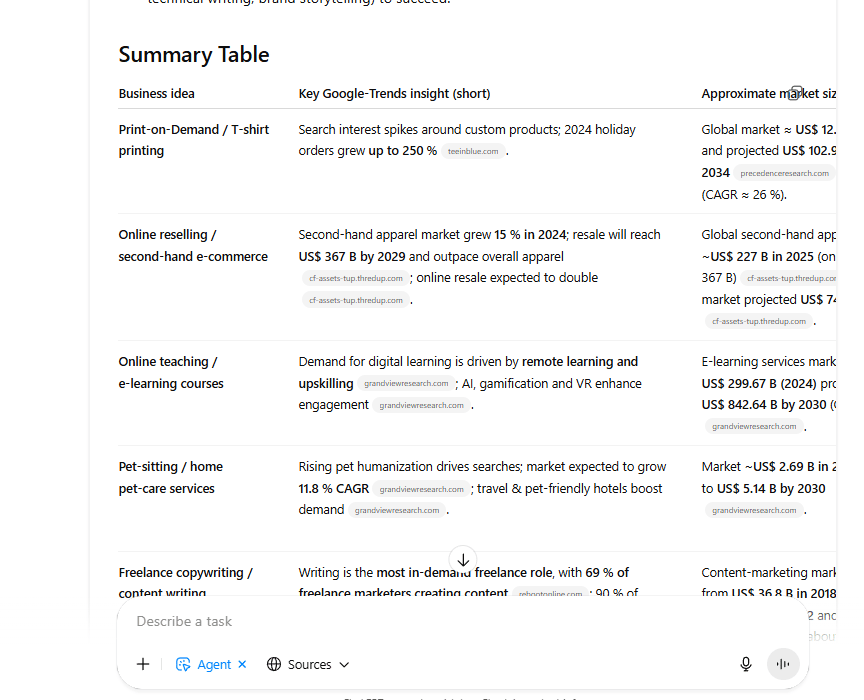Image resolution: width=864 pixels, height=700 pixels.
Task: Open grandviewresearch.com citation under US$ 5.14 B
Action: [754, 510]
